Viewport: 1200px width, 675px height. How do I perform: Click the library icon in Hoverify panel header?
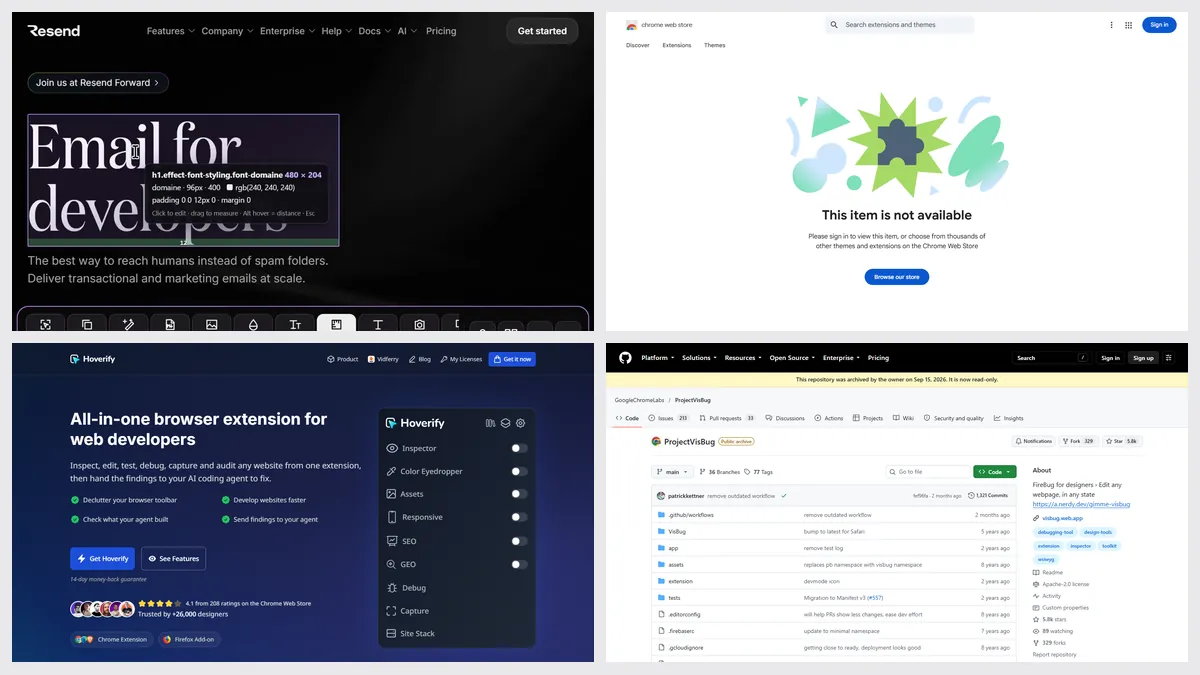(x=490, y=423)
